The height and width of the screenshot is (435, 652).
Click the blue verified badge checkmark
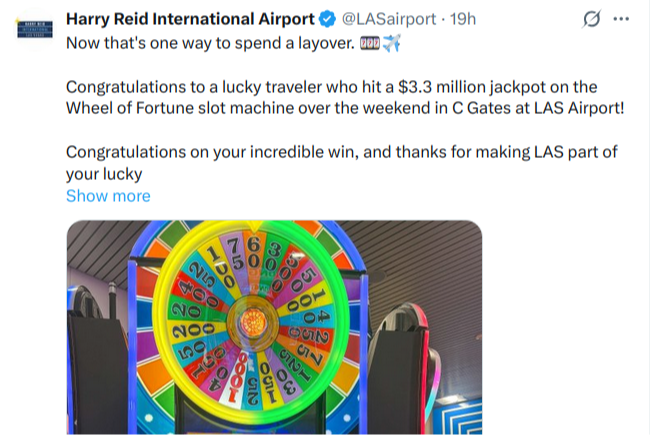tap(328, 19)
